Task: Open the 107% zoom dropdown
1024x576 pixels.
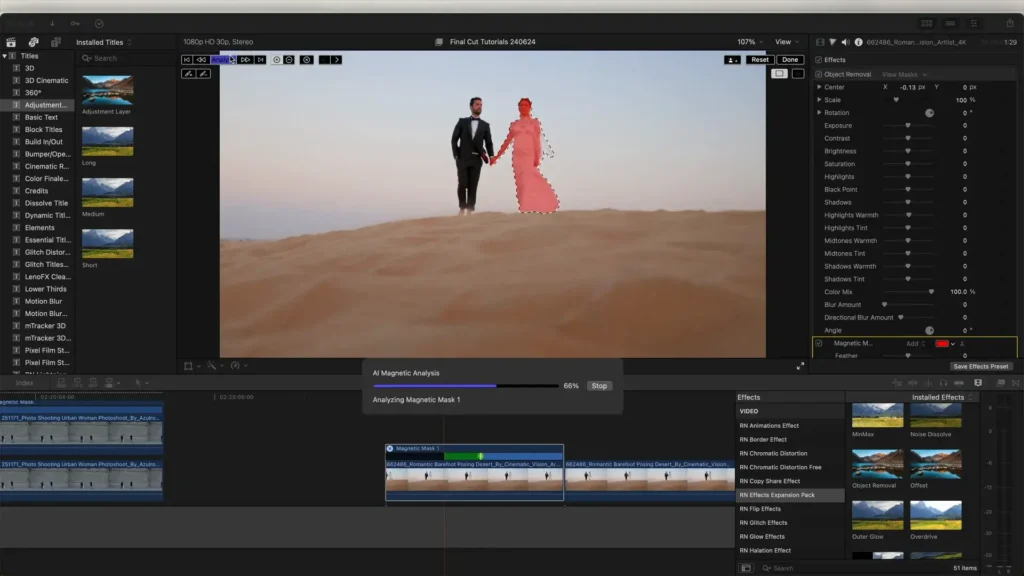Action: 750,42
